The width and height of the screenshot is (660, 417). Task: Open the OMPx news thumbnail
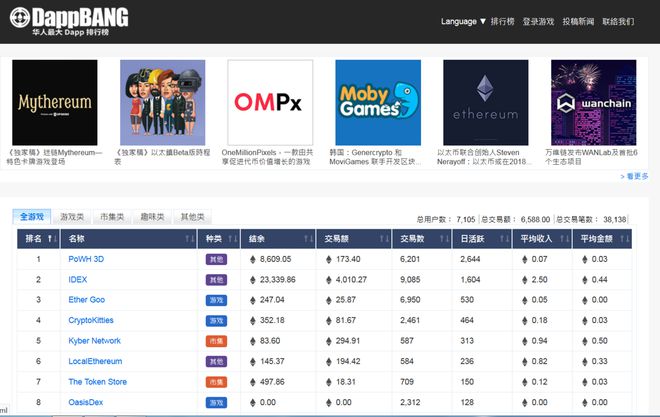[270, 102]
